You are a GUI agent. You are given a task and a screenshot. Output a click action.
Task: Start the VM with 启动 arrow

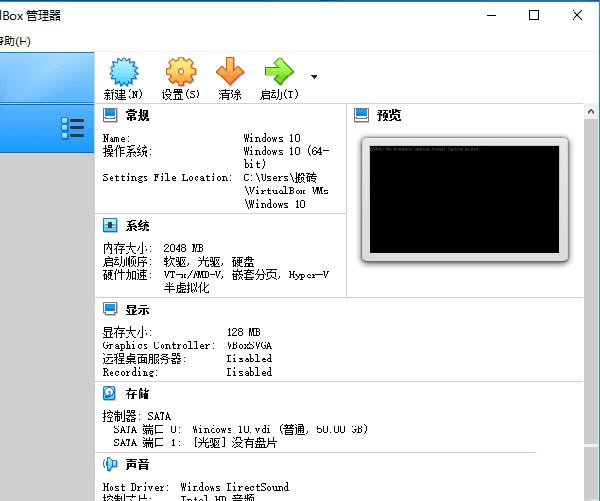[x=279, y=71]
